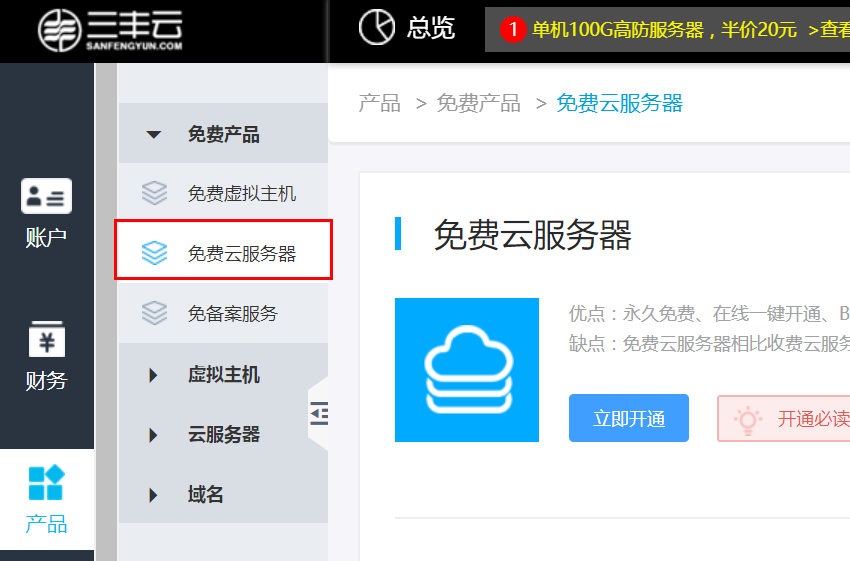
Task: Go to 产品 breadcrumb
Action: click(x=379, y=103)
